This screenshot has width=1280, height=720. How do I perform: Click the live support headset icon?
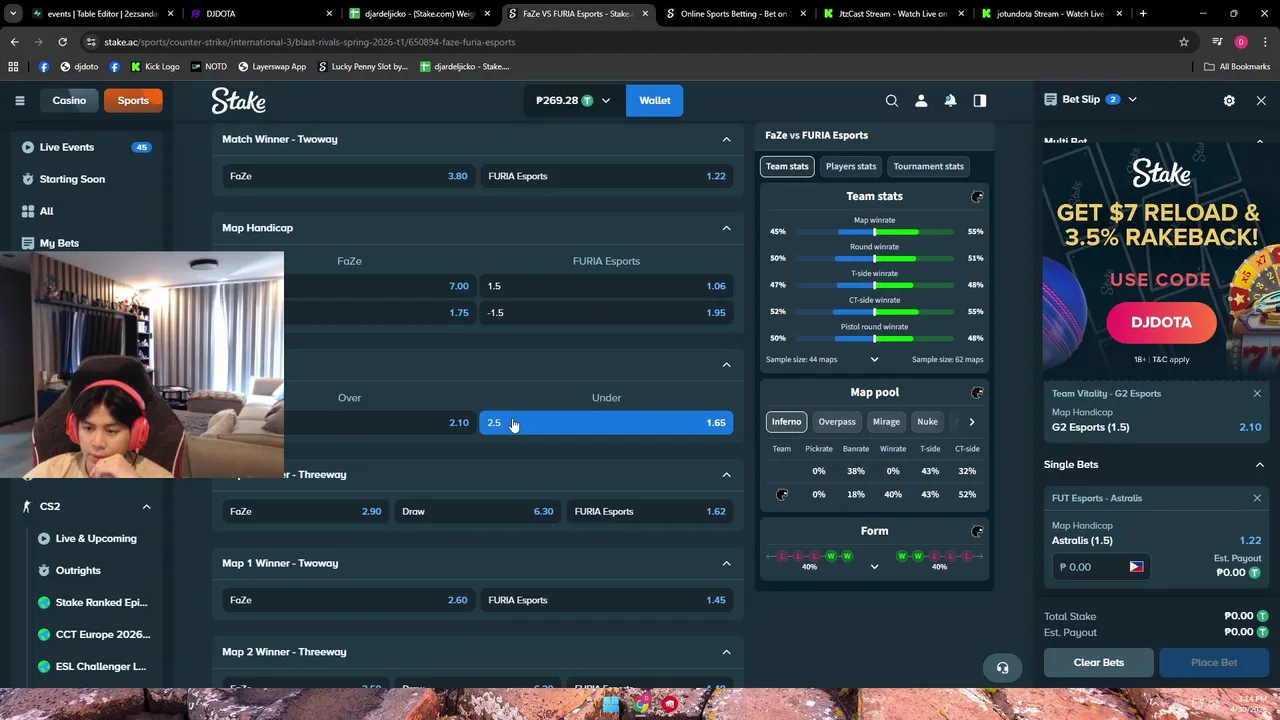coord(1002,667)
